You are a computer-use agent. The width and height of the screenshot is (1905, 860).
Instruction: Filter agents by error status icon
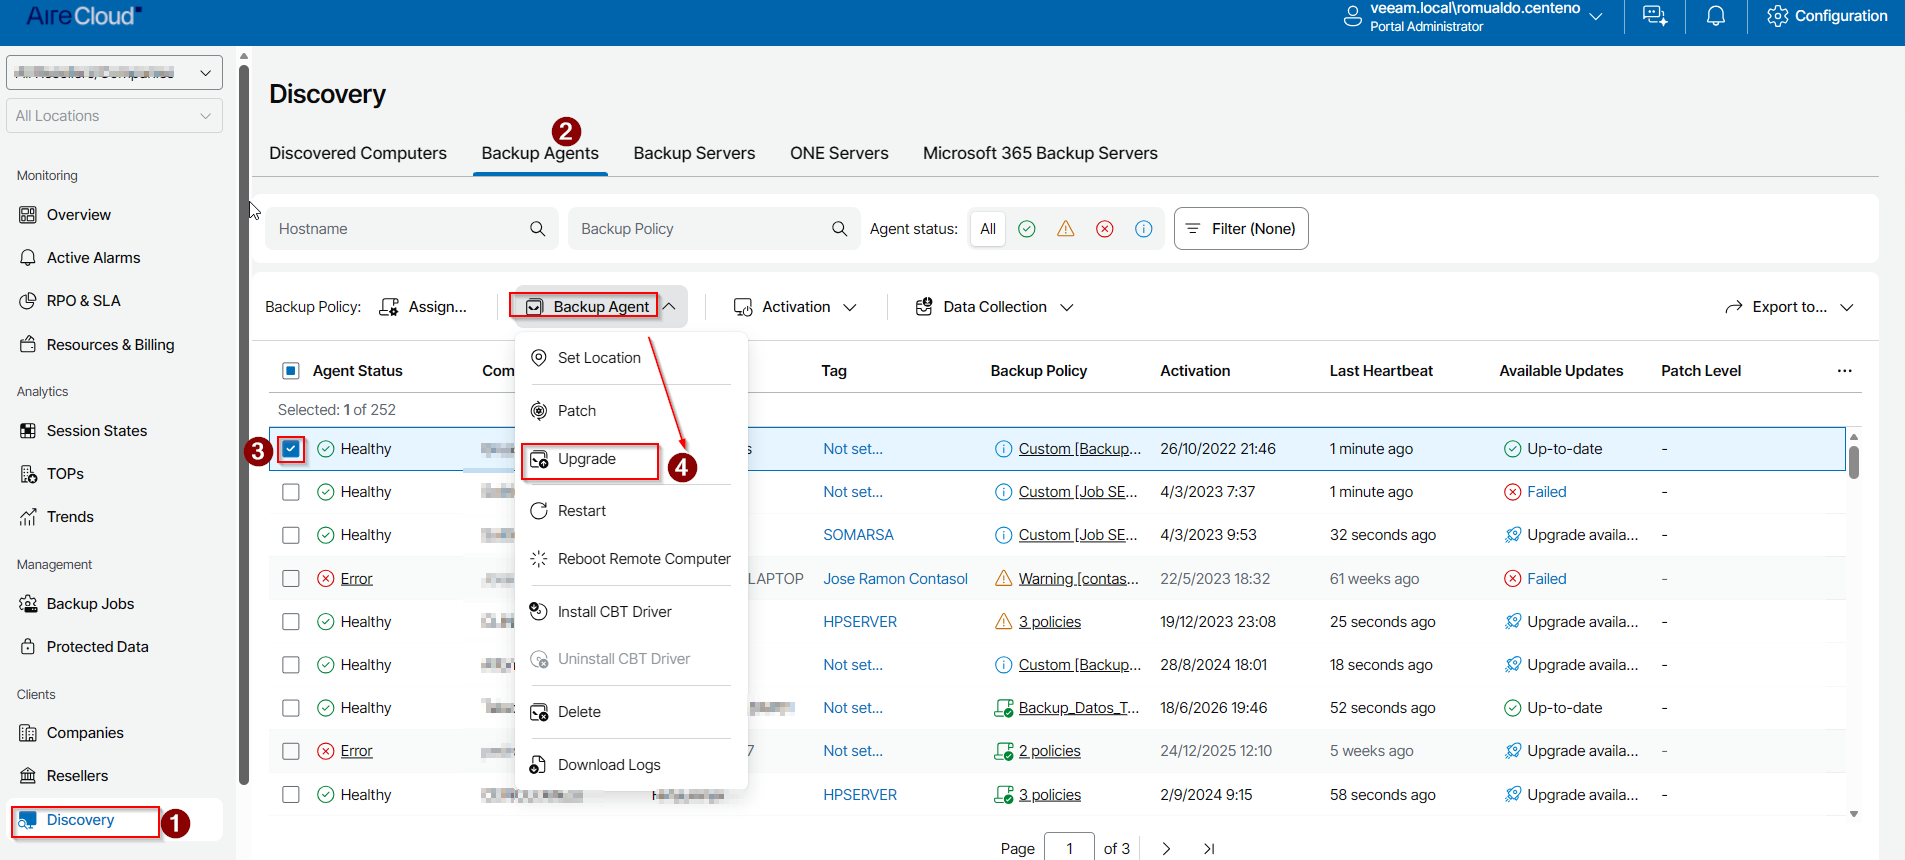[x=1105, y=229]
